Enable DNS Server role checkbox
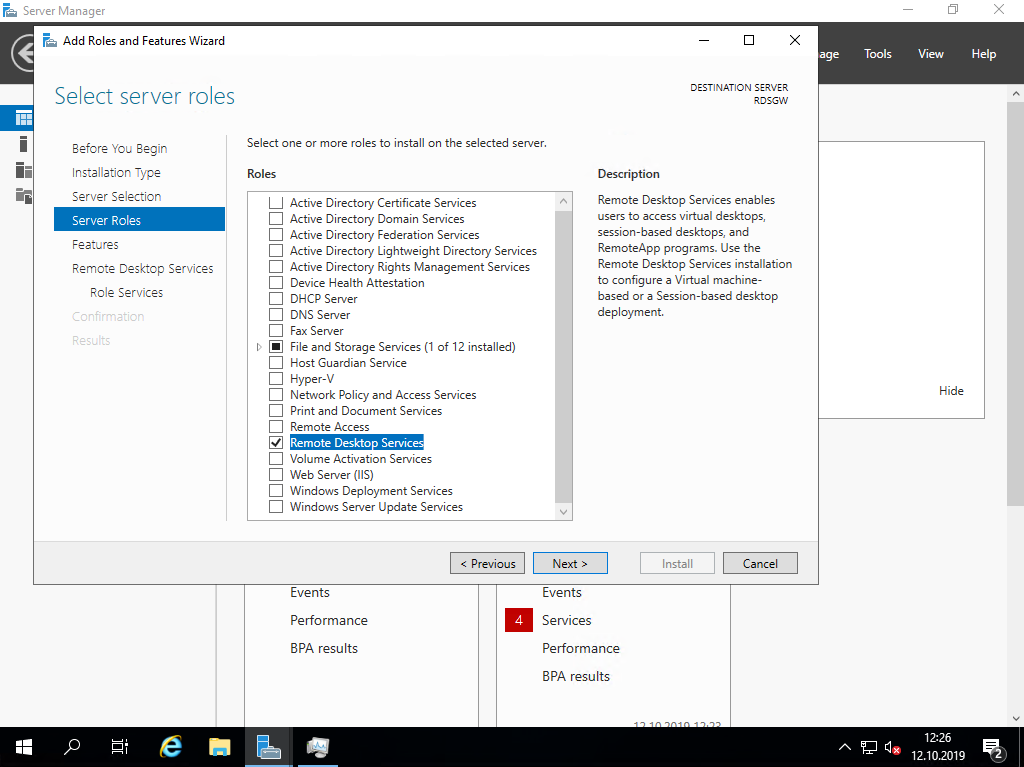The height and width of the screenshot is (767, 1024). point(276,315)
